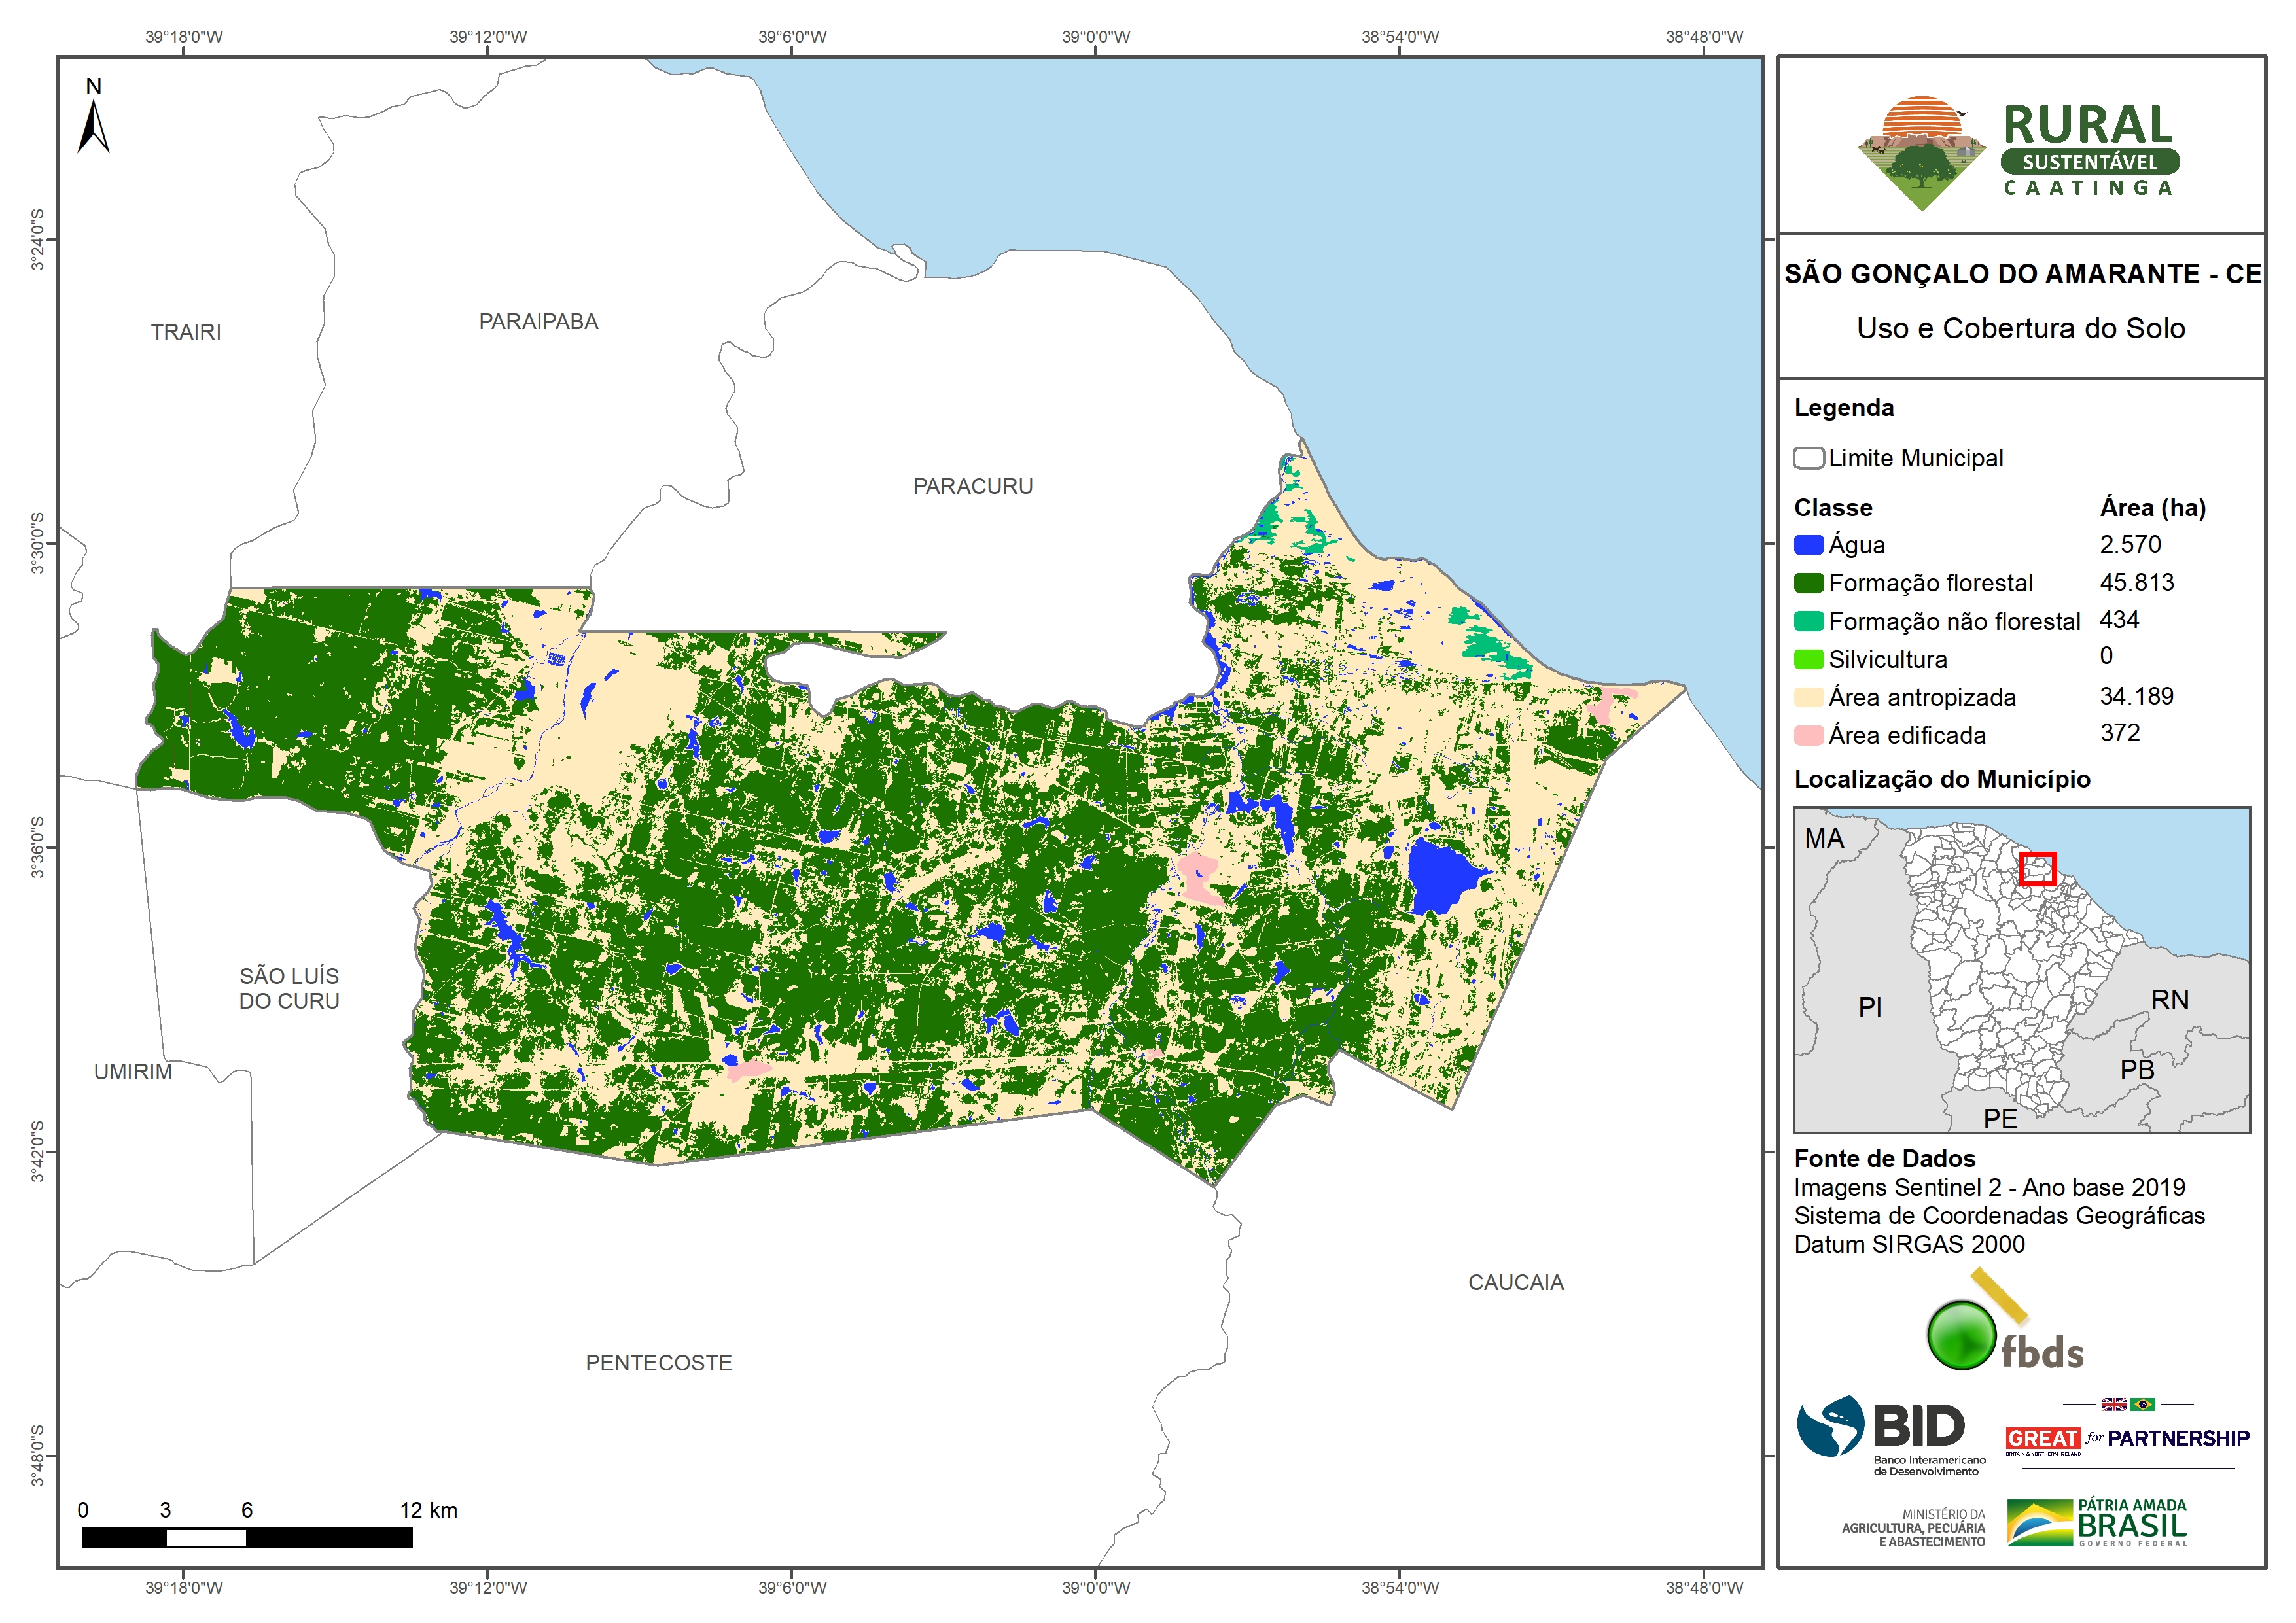The image size is (2296, 1623).
Task: Click the Ministério da Agricultura text logo
Action: (1913, 1528)
